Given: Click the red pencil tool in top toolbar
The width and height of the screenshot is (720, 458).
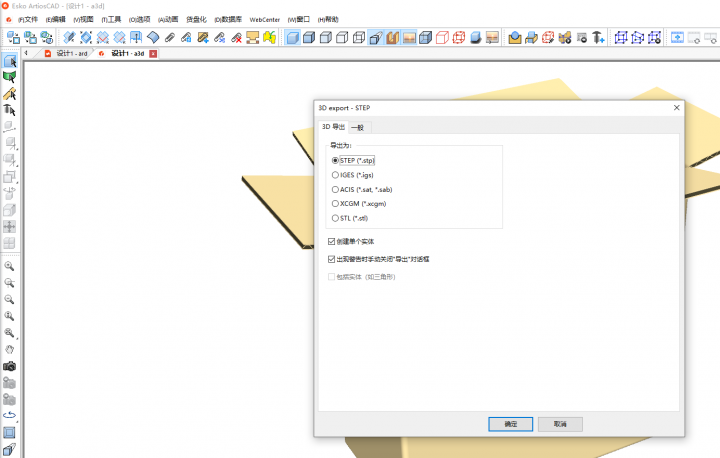Looking at the screenshot, I should click(236, 38).
